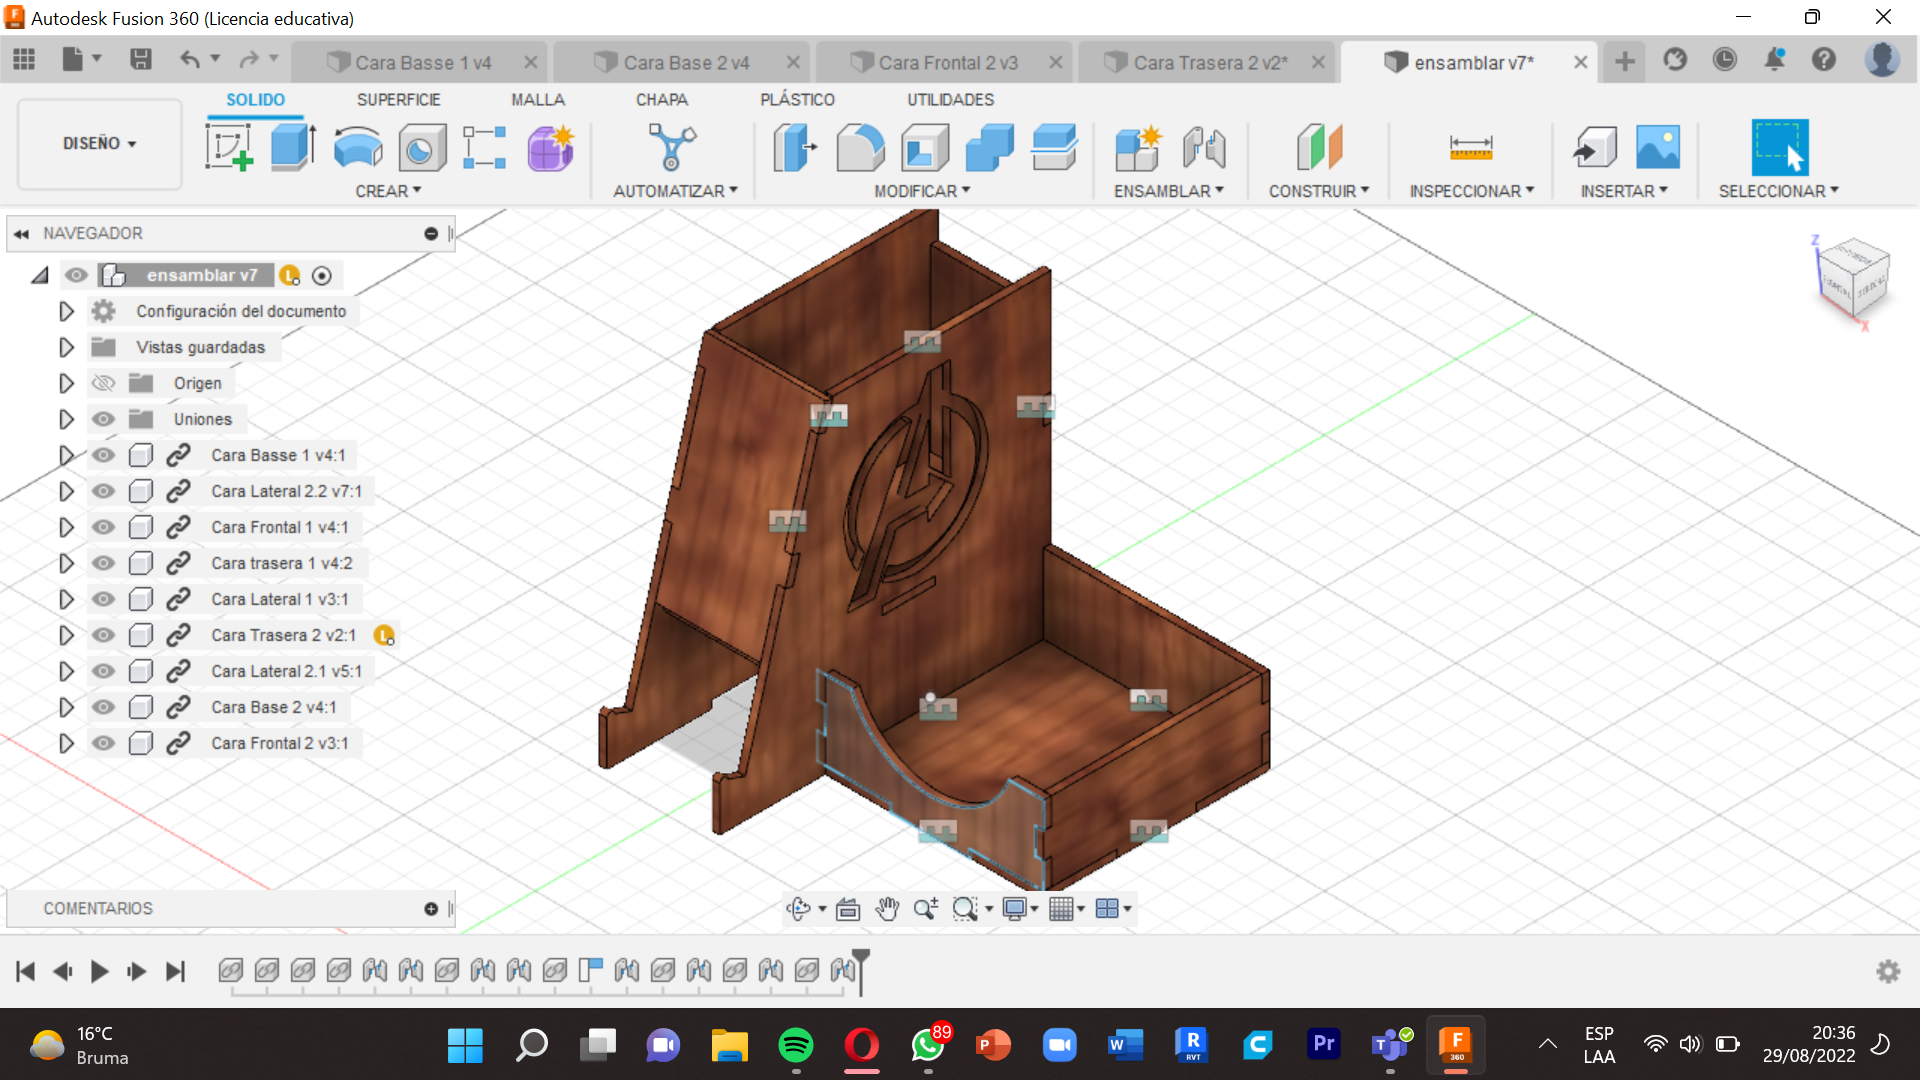Hide the Cara Basse 1 v4:1 component
1920x1080 pixels.
coord(103,455)
